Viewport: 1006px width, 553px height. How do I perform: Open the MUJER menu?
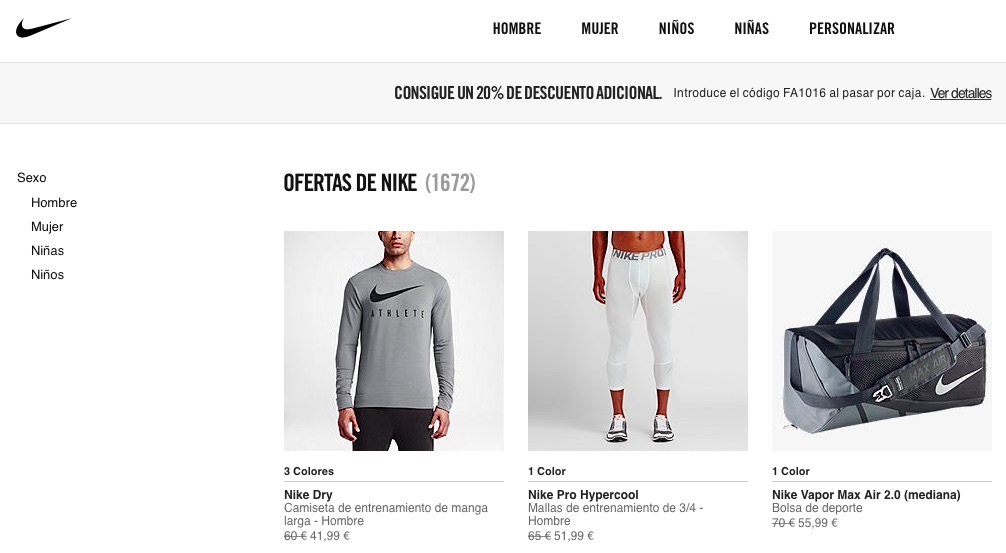[599, 29]
